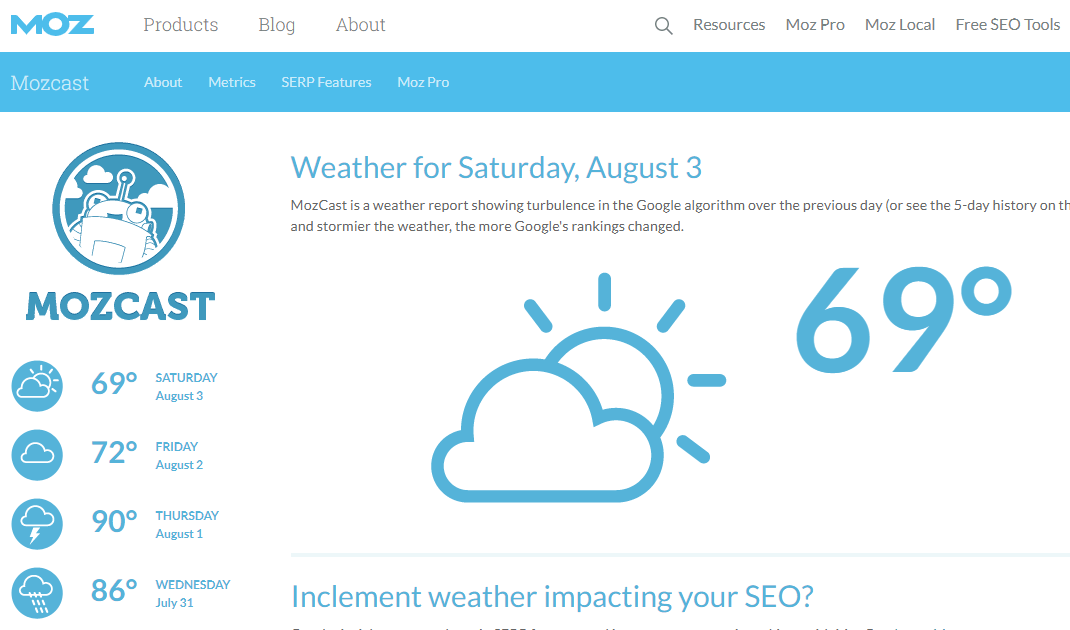Click the Moz Local link
Viewport: 1070px width, 630px height.
[900, 25]
